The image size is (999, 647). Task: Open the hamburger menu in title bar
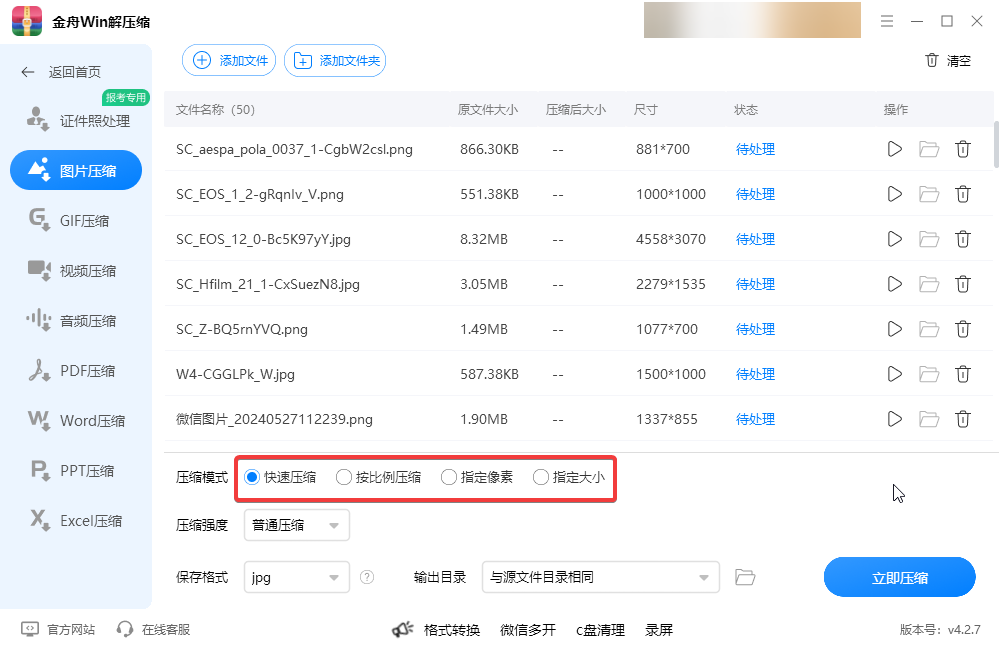tap(887, 21)
